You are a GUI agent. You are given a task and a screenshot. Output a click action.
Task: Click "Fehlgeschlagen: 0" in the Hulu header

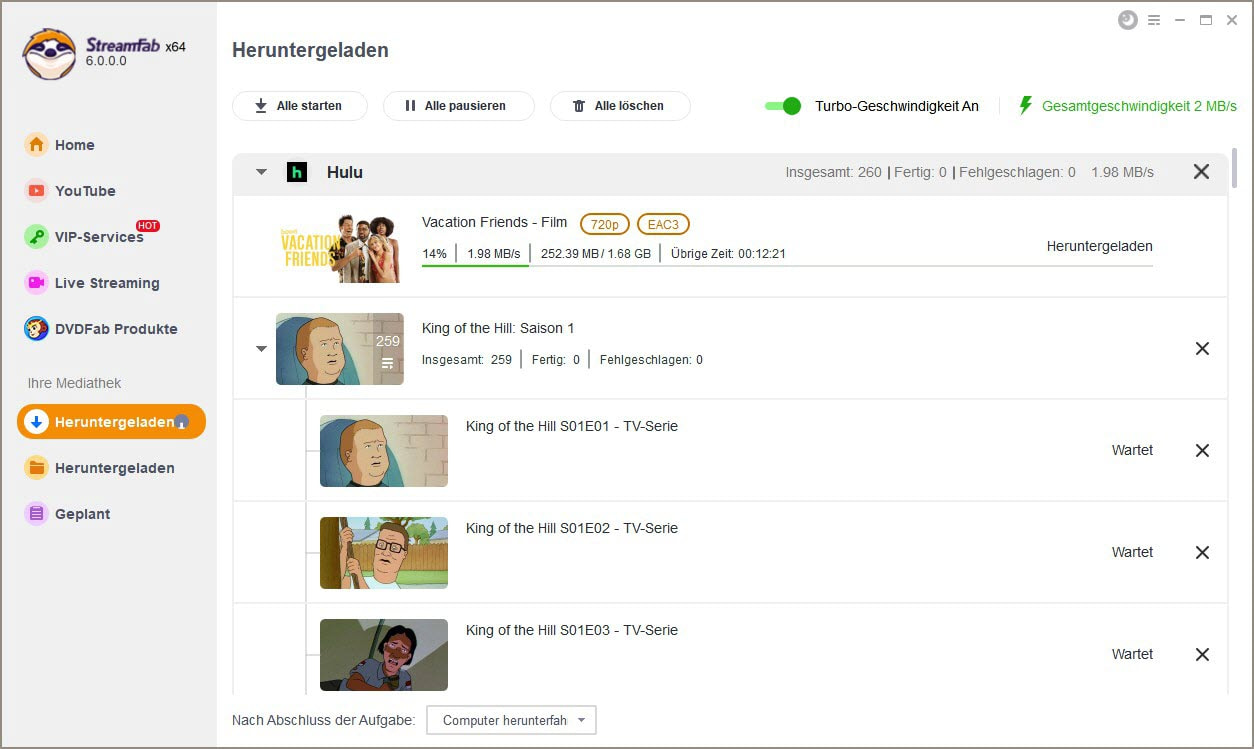[1017, 172]
